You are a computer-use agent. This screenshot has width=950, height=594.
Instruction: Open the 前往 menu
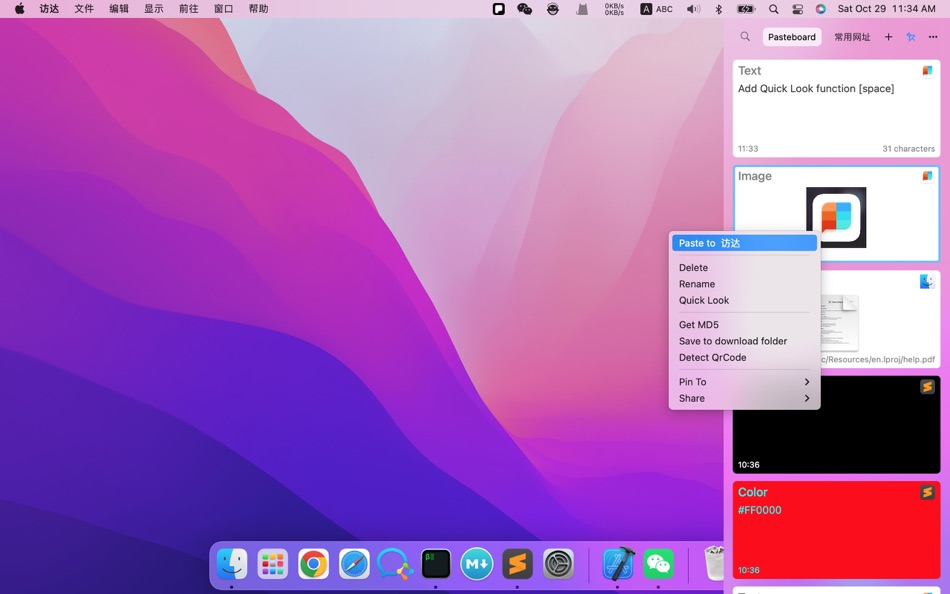(x=189, y=9)
